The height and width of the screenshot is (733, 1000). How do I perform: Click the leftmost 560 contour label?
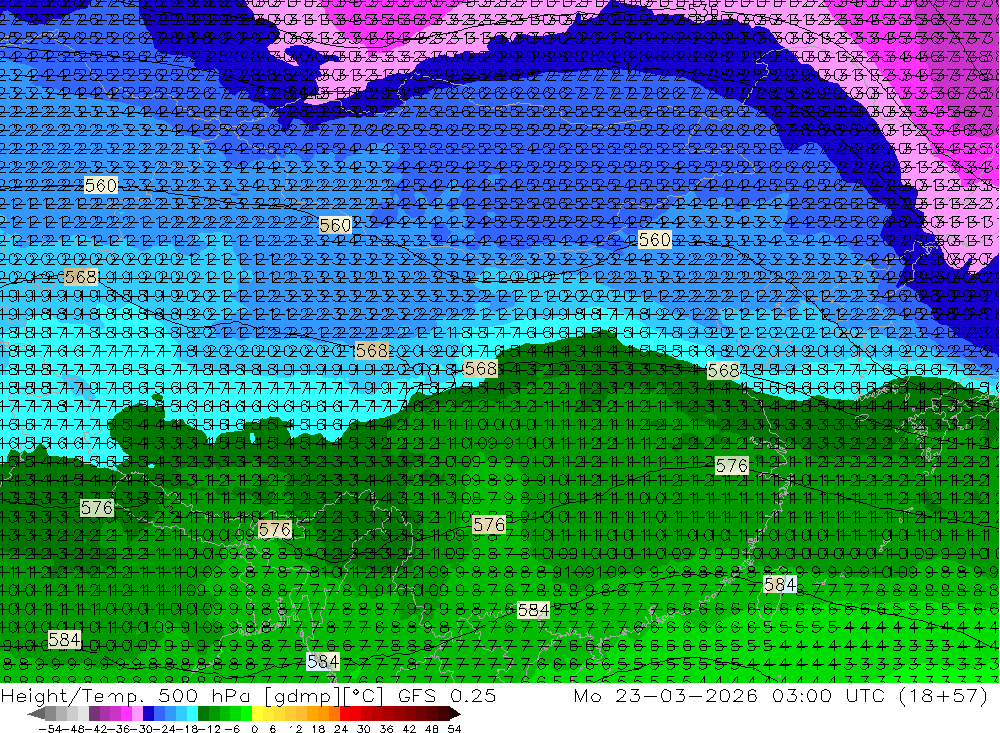pyautogui.click(x=101, y=186)
